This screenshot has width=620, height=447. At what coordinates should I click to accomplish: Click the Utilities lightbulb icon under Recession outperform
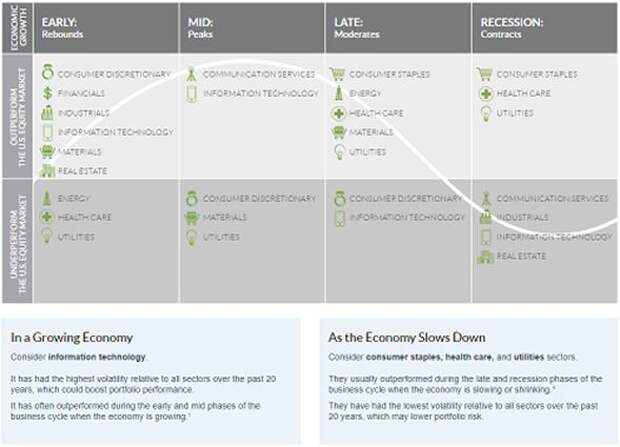click(486, 114)
